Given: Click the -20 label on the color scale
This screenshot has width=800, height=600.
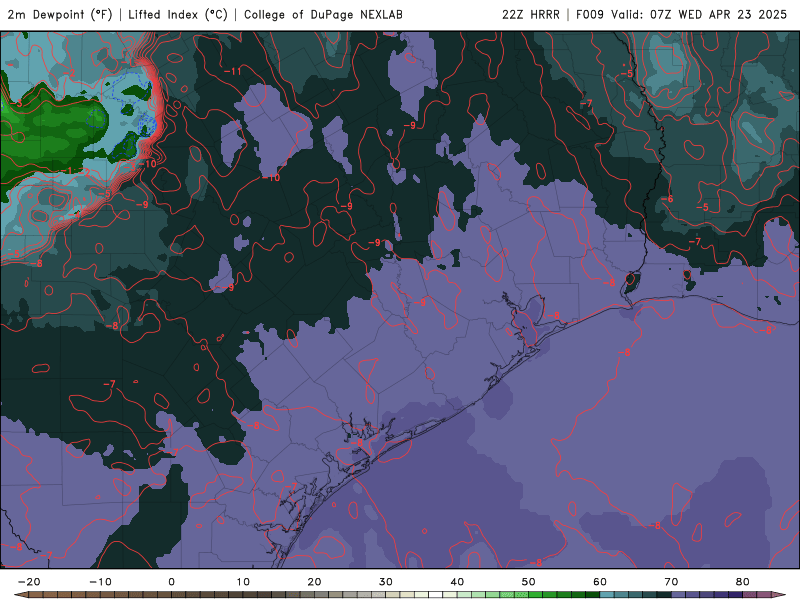Looking at the screenshot, I should pos(29,582).
